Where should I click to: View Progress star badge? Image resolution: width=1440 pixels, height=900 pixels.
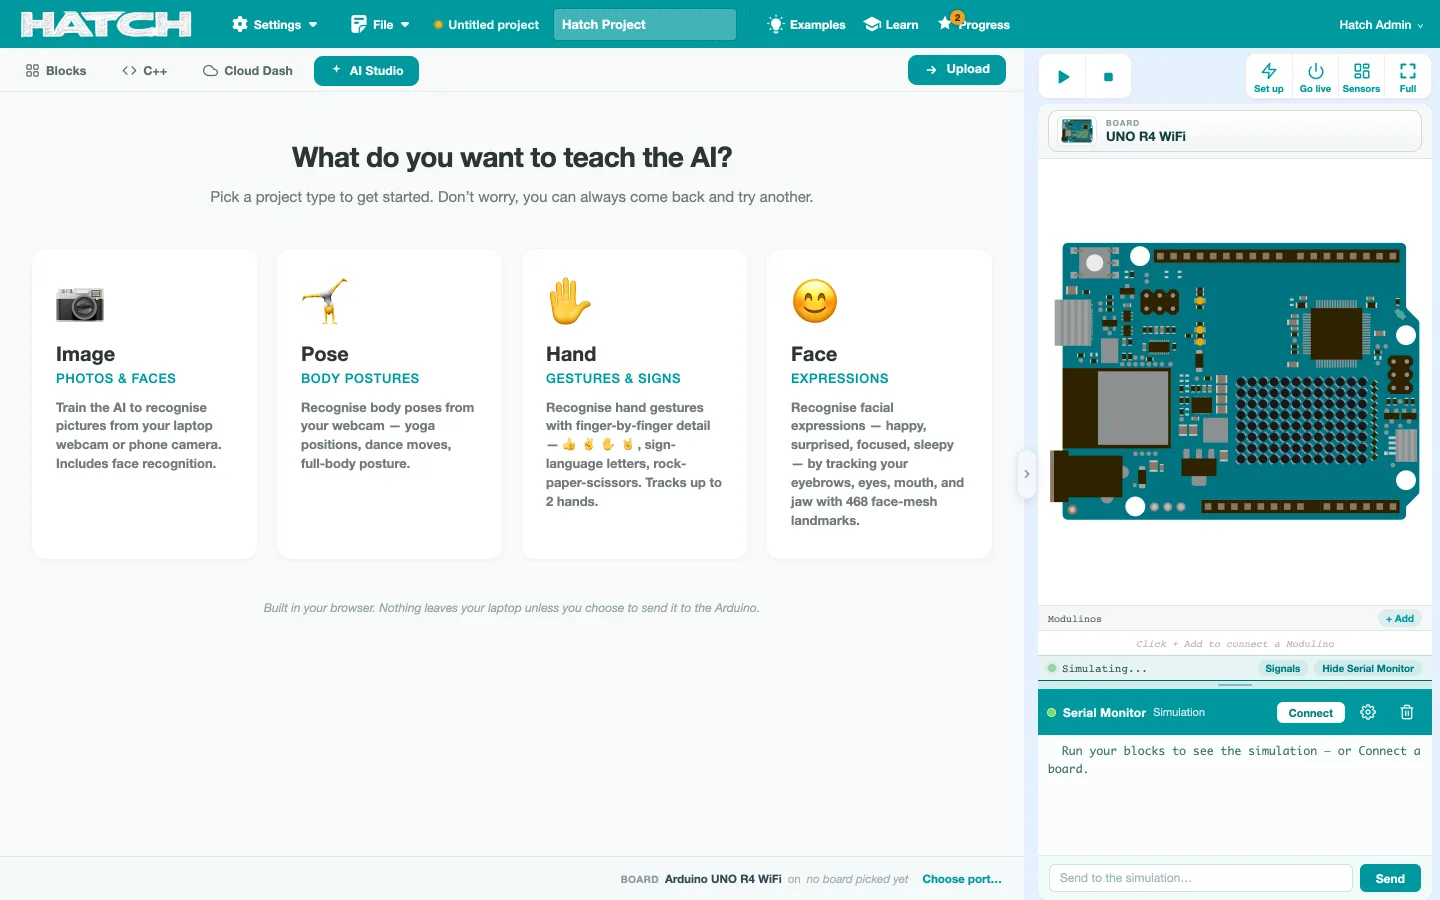[x=974, y=24]
